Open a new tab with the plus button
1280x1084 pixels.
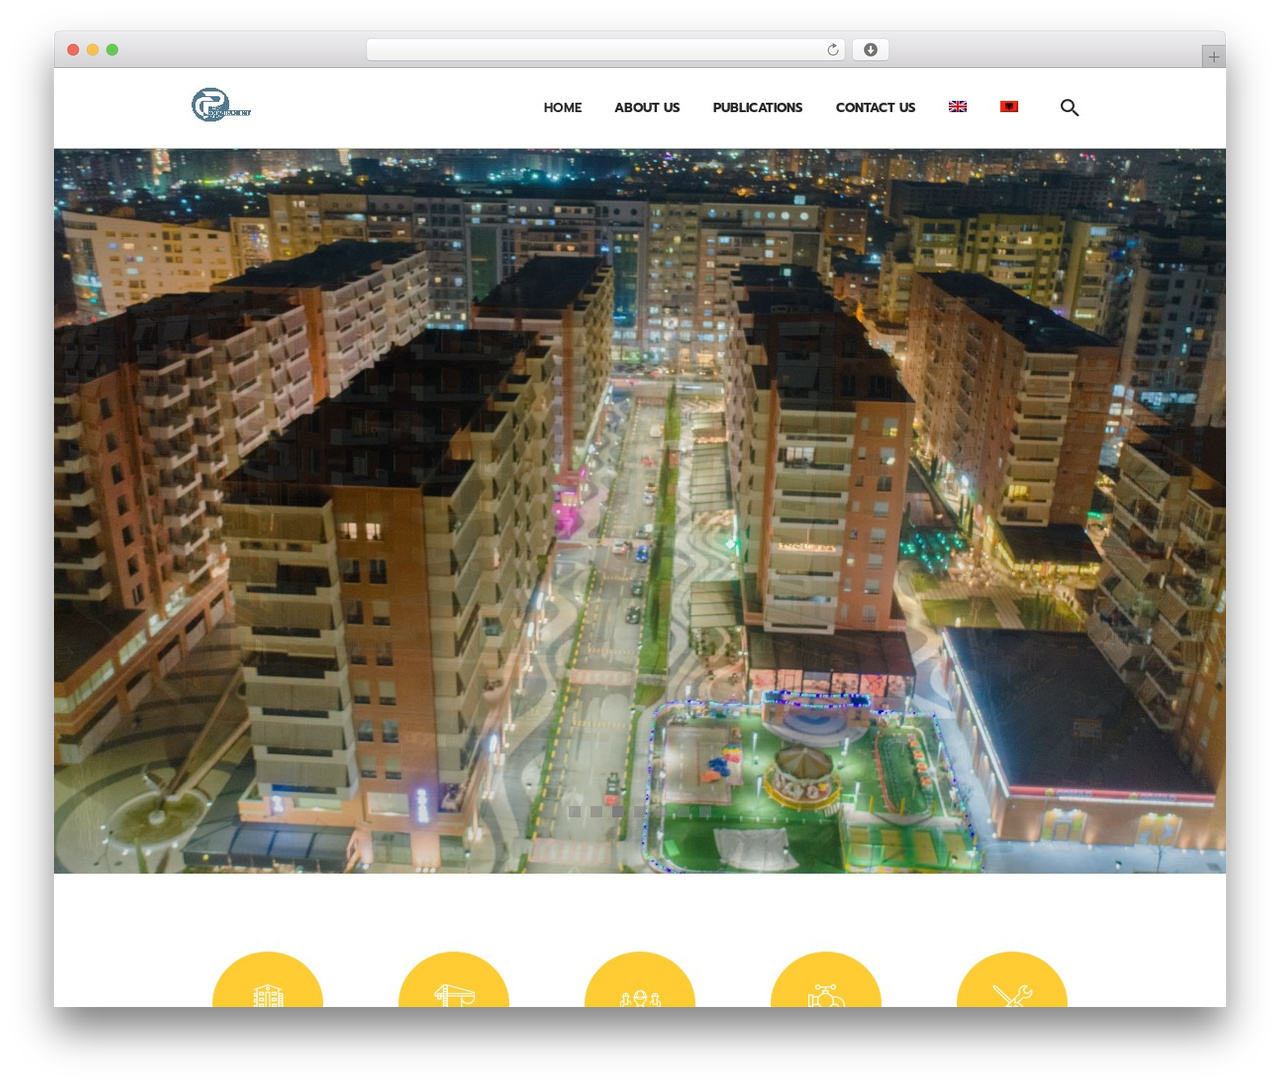1213,57
